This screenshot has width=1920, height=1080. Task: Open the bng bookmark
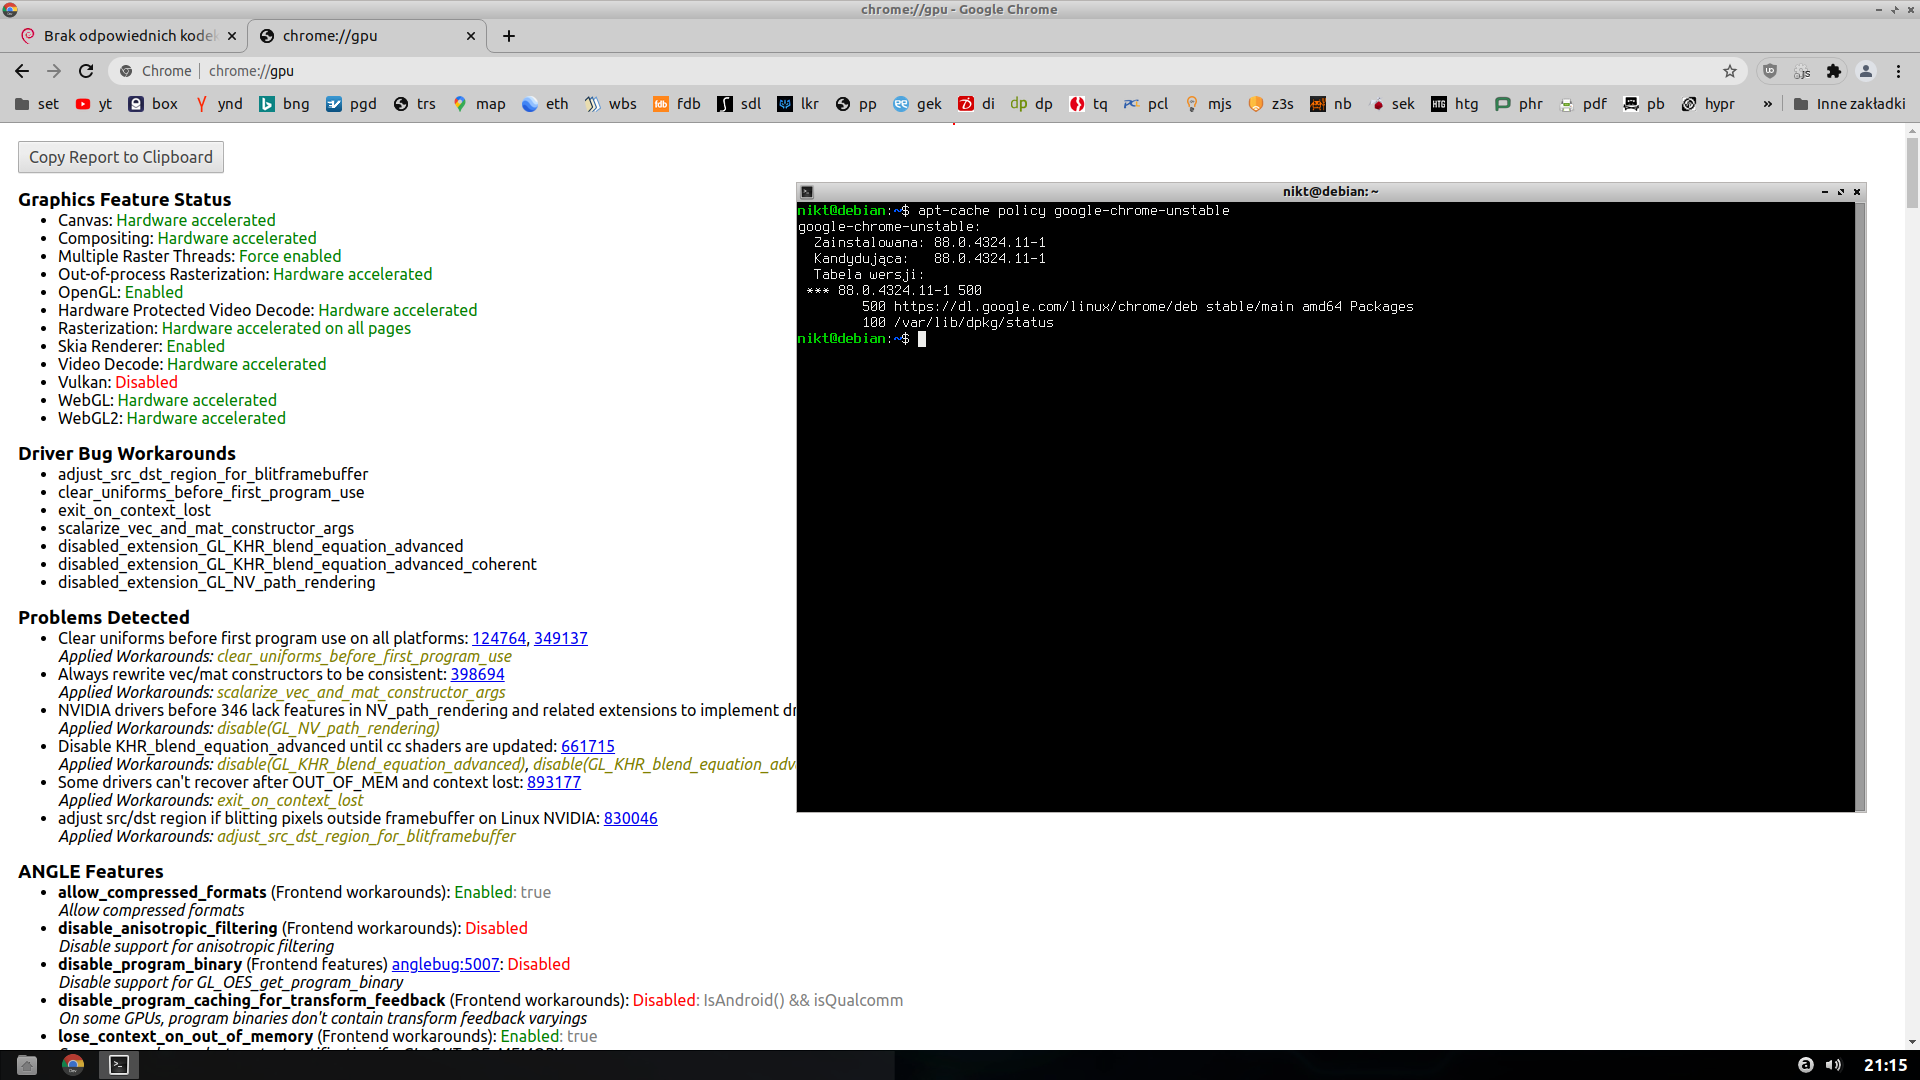coord(285,104)
